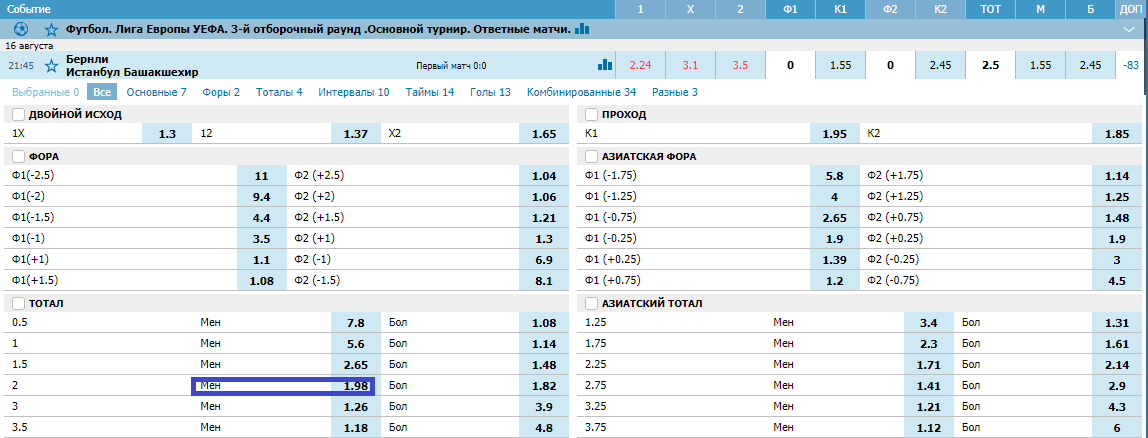Tick the ФОРА section checkbox
Viewport: 1148px width, 438px height.
(x=18, y=157)
